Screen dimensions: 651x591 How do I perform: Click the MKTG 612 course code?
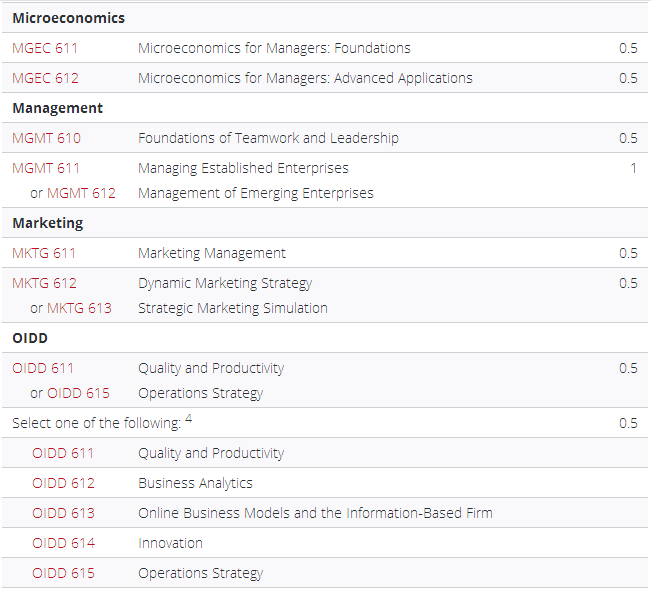pyautogui.click(x=44, y=283)
